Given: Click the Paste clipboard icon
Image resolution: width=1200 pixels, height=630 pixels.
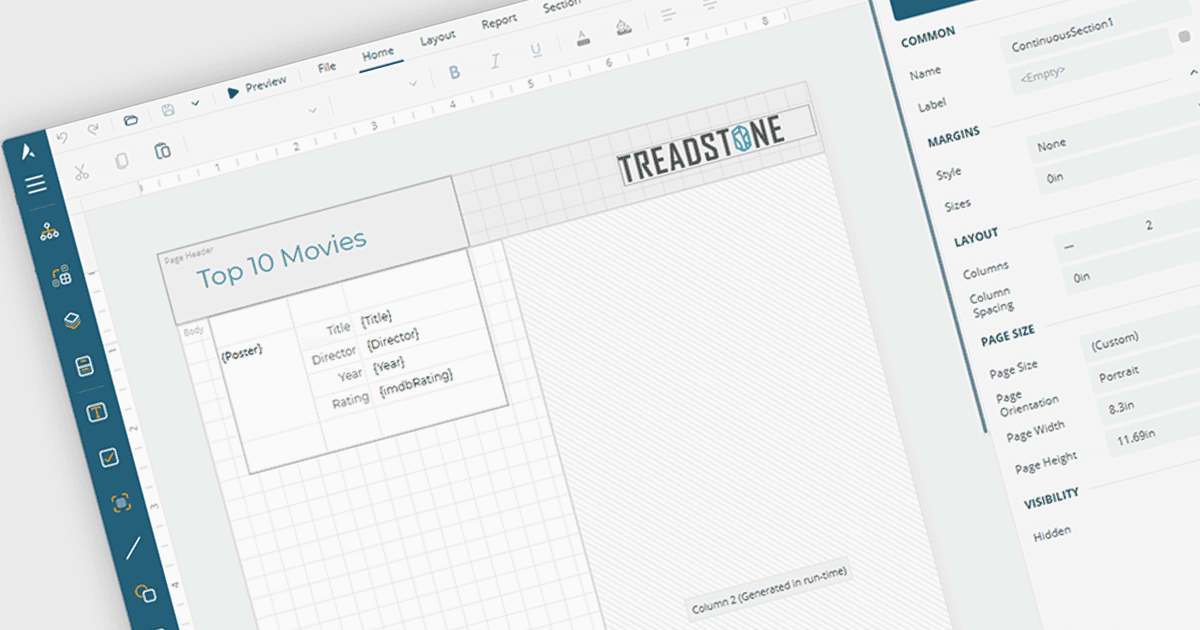Looking at the screenshot, I should point(162,150).
